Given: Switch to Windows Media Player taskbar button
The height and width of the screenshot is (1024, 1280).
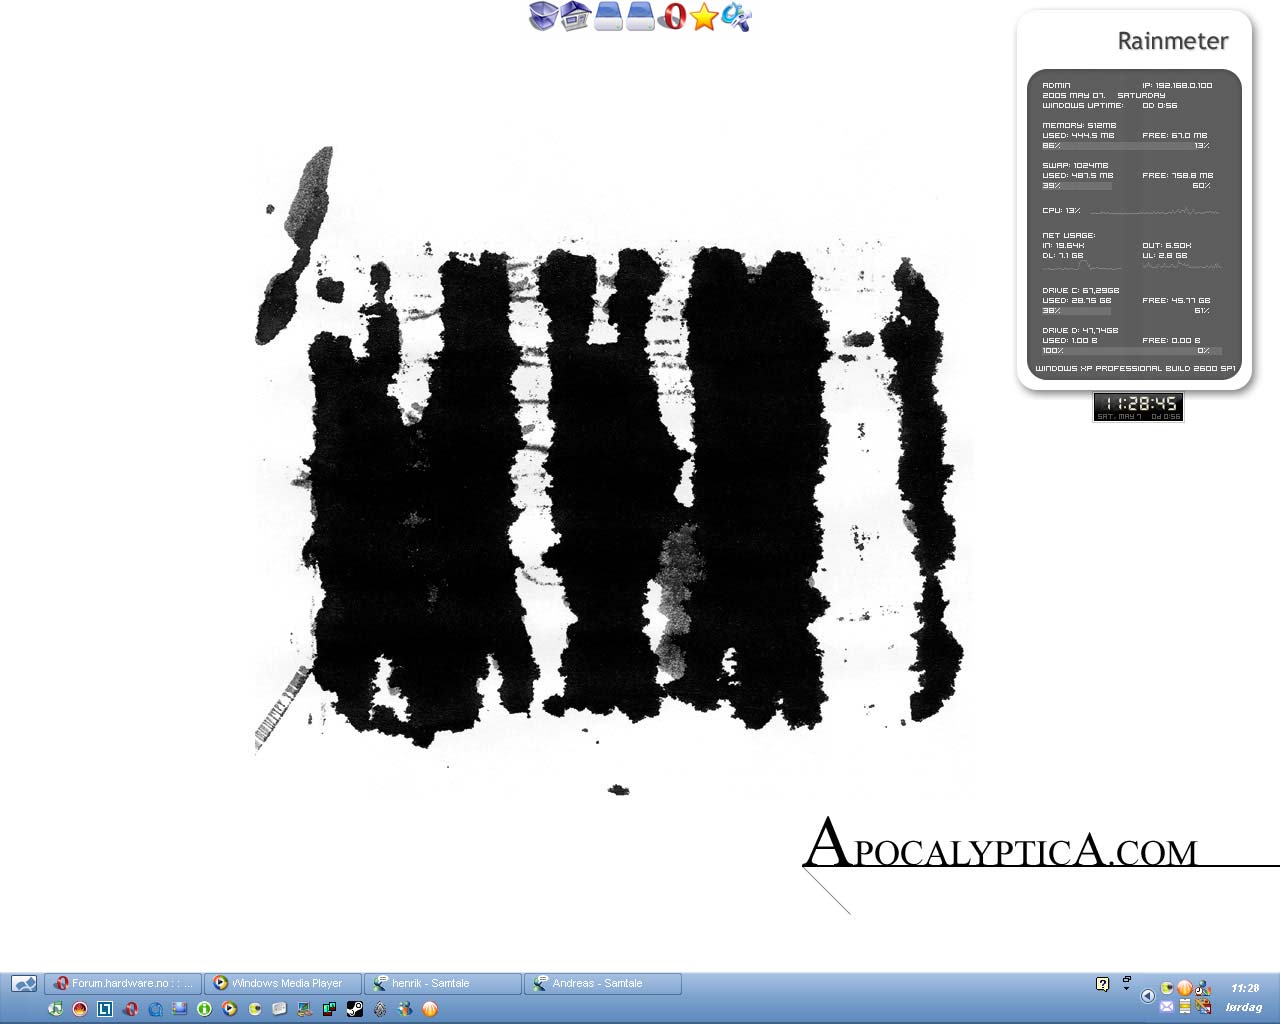Looking at the screenshot, I should 284,984.
